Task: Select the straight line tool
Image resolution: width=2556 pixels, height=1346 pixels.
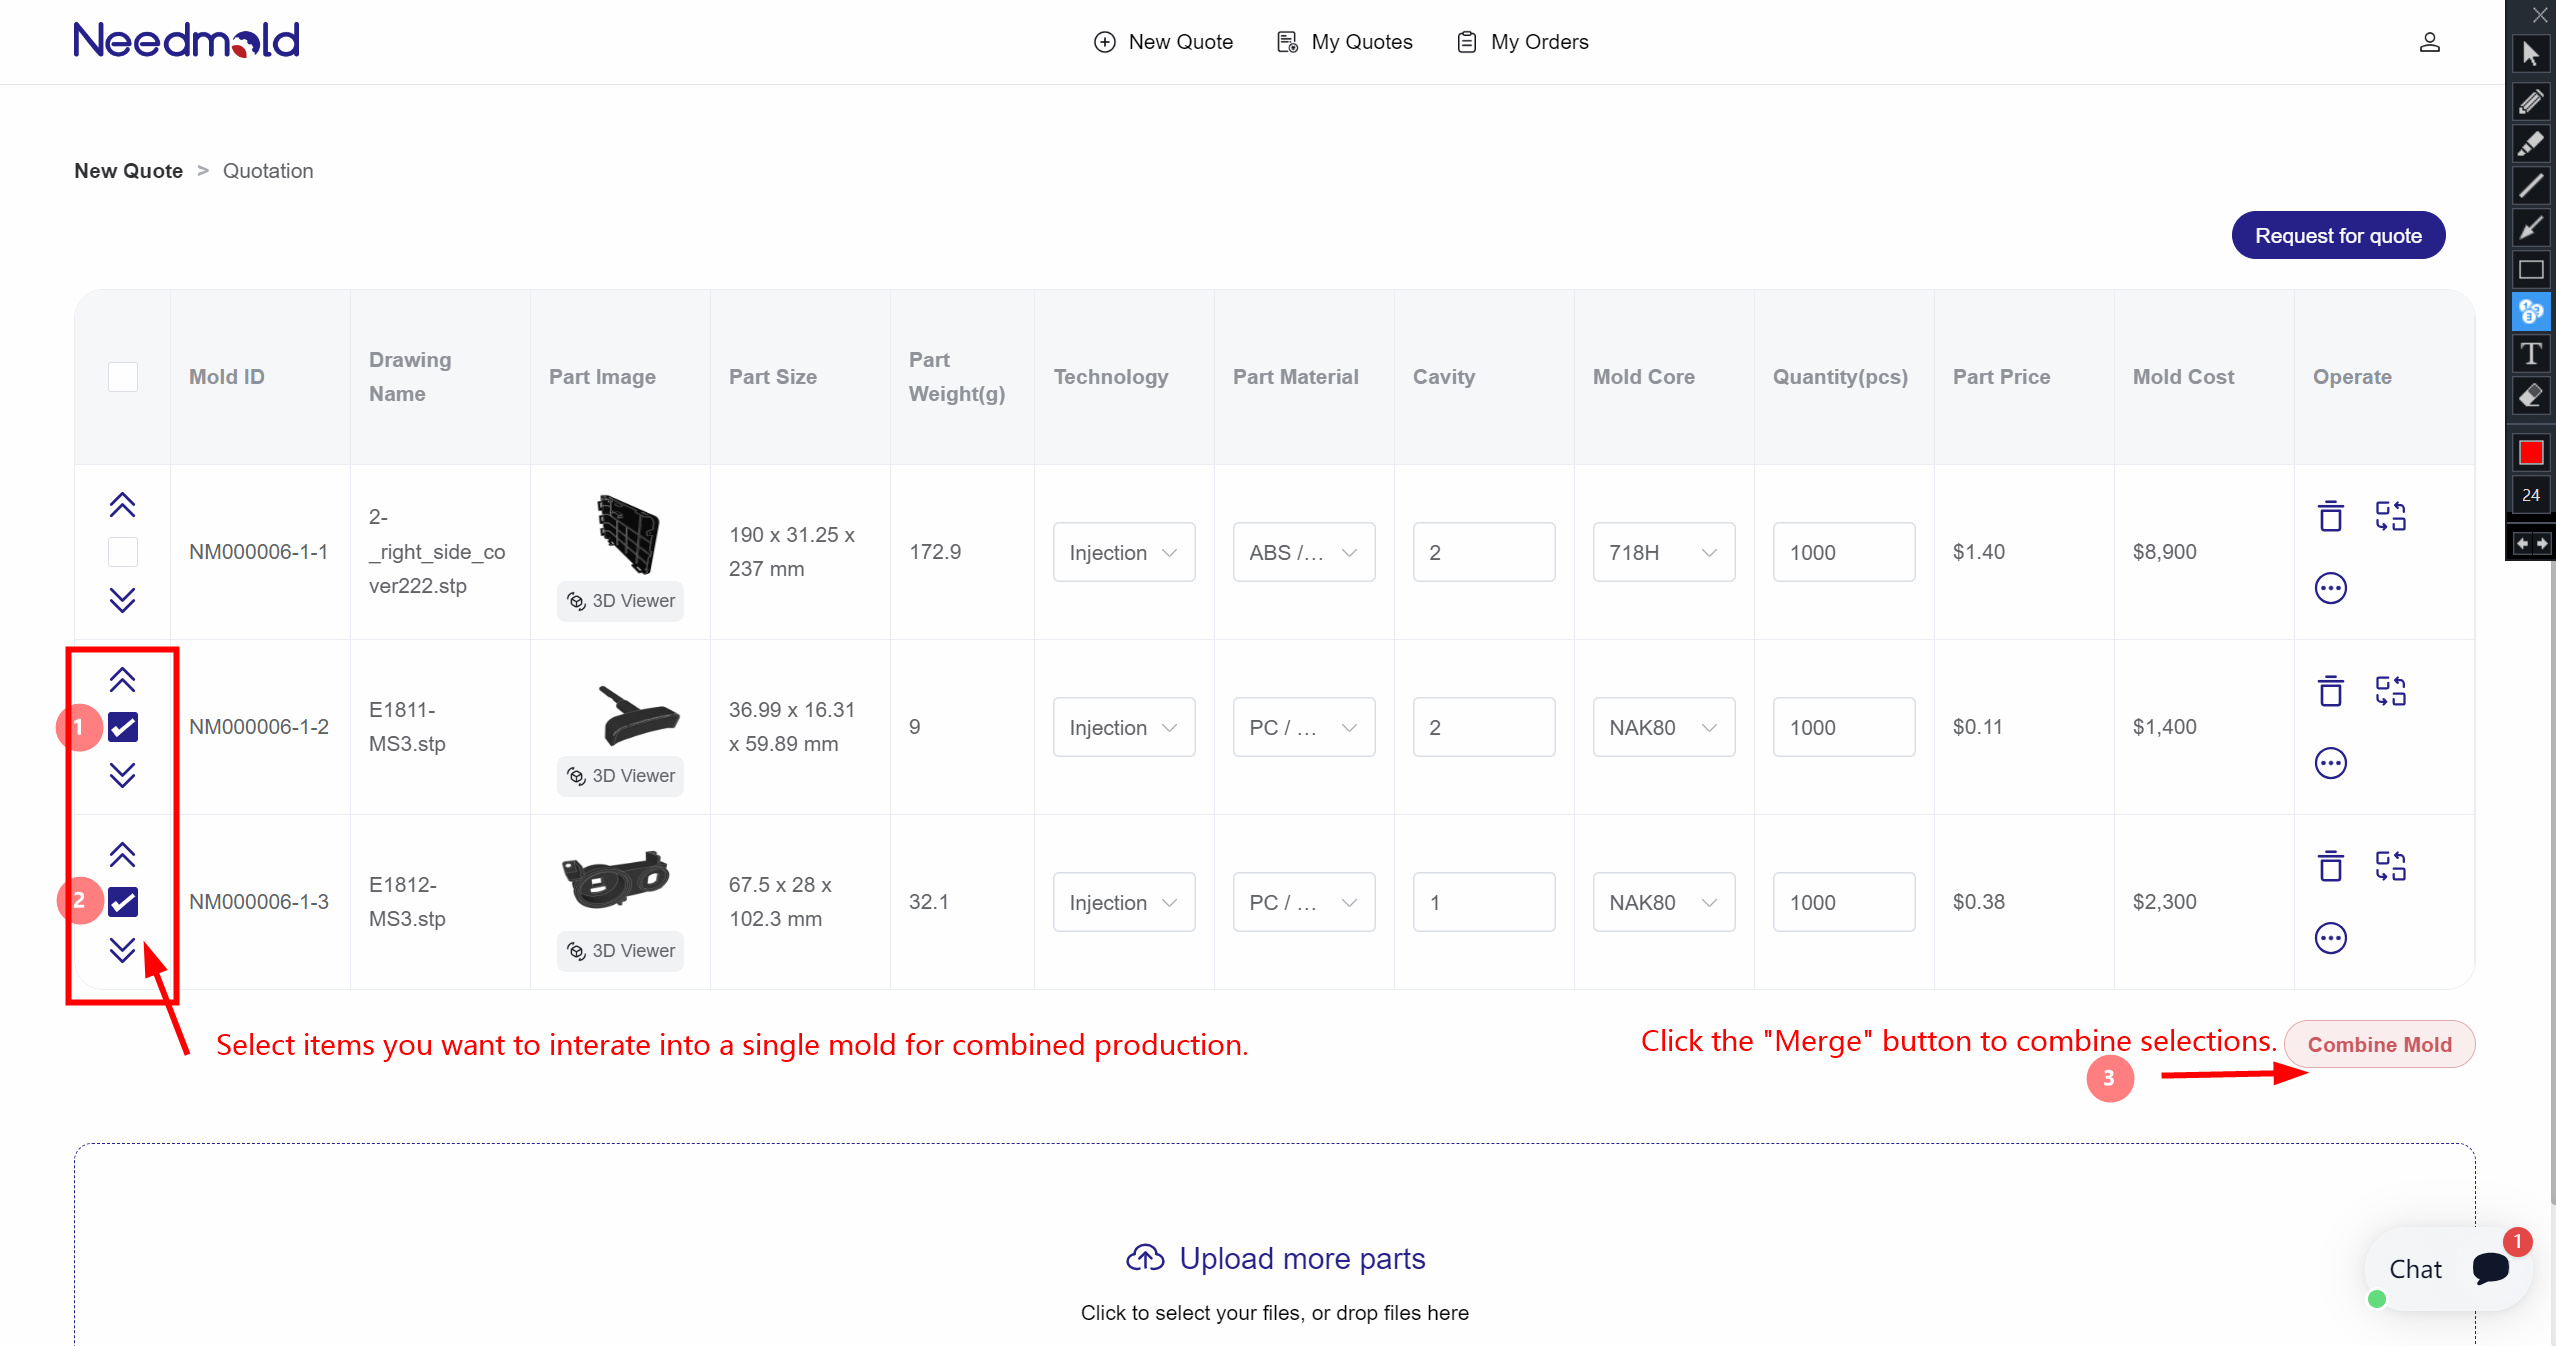Action: [x=2531, y=186]
